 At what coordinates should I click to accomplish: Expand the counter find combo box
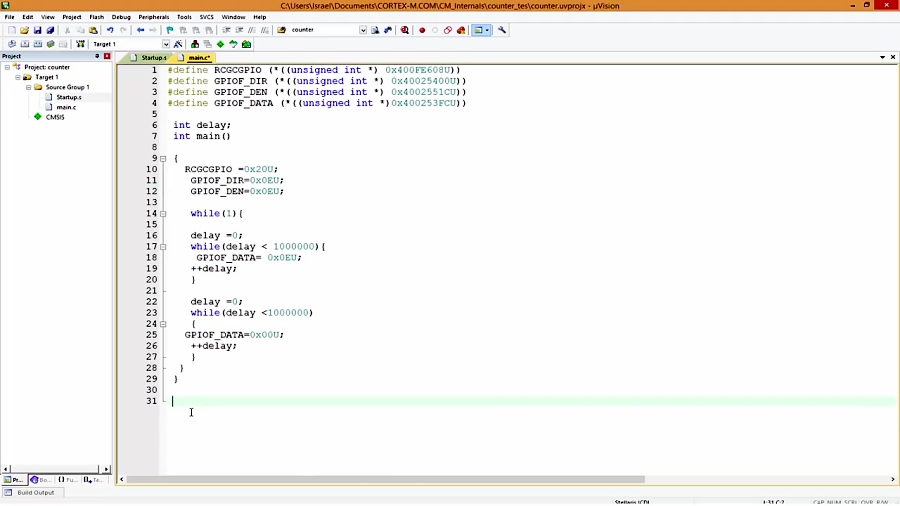coord(362,30)
